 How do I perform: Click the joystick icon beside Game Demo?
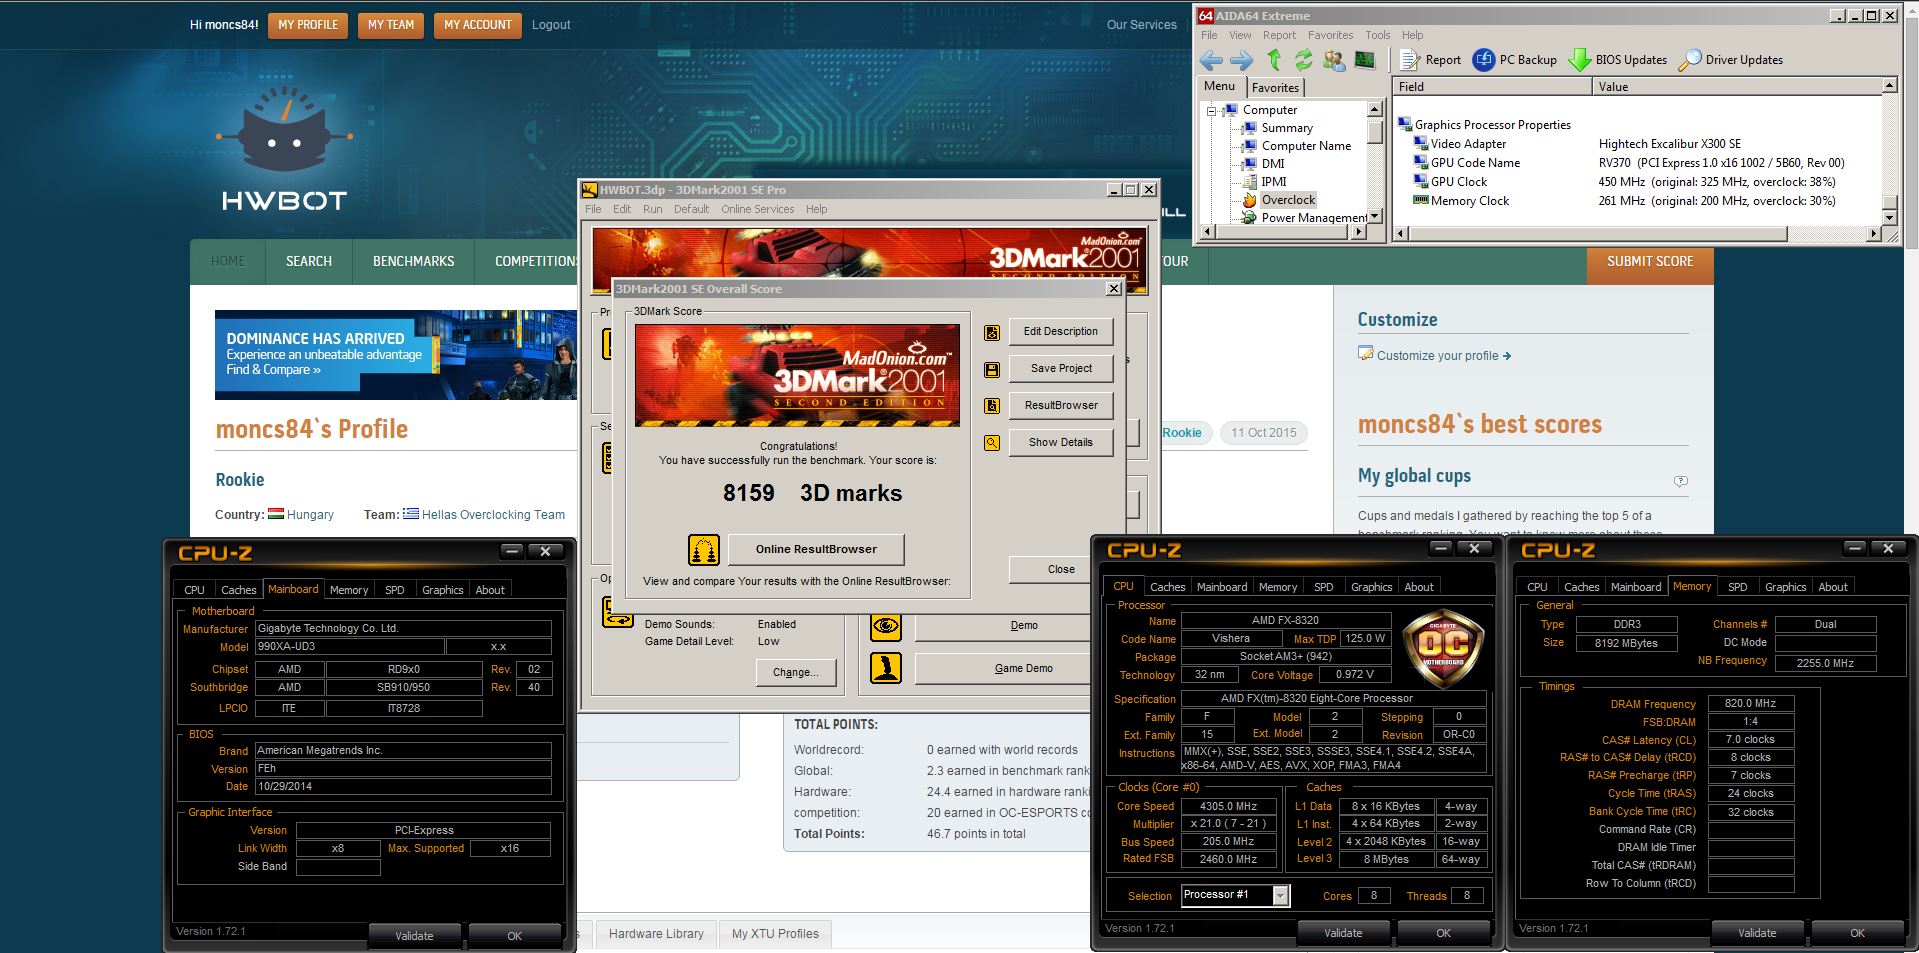tap(886, 668)
